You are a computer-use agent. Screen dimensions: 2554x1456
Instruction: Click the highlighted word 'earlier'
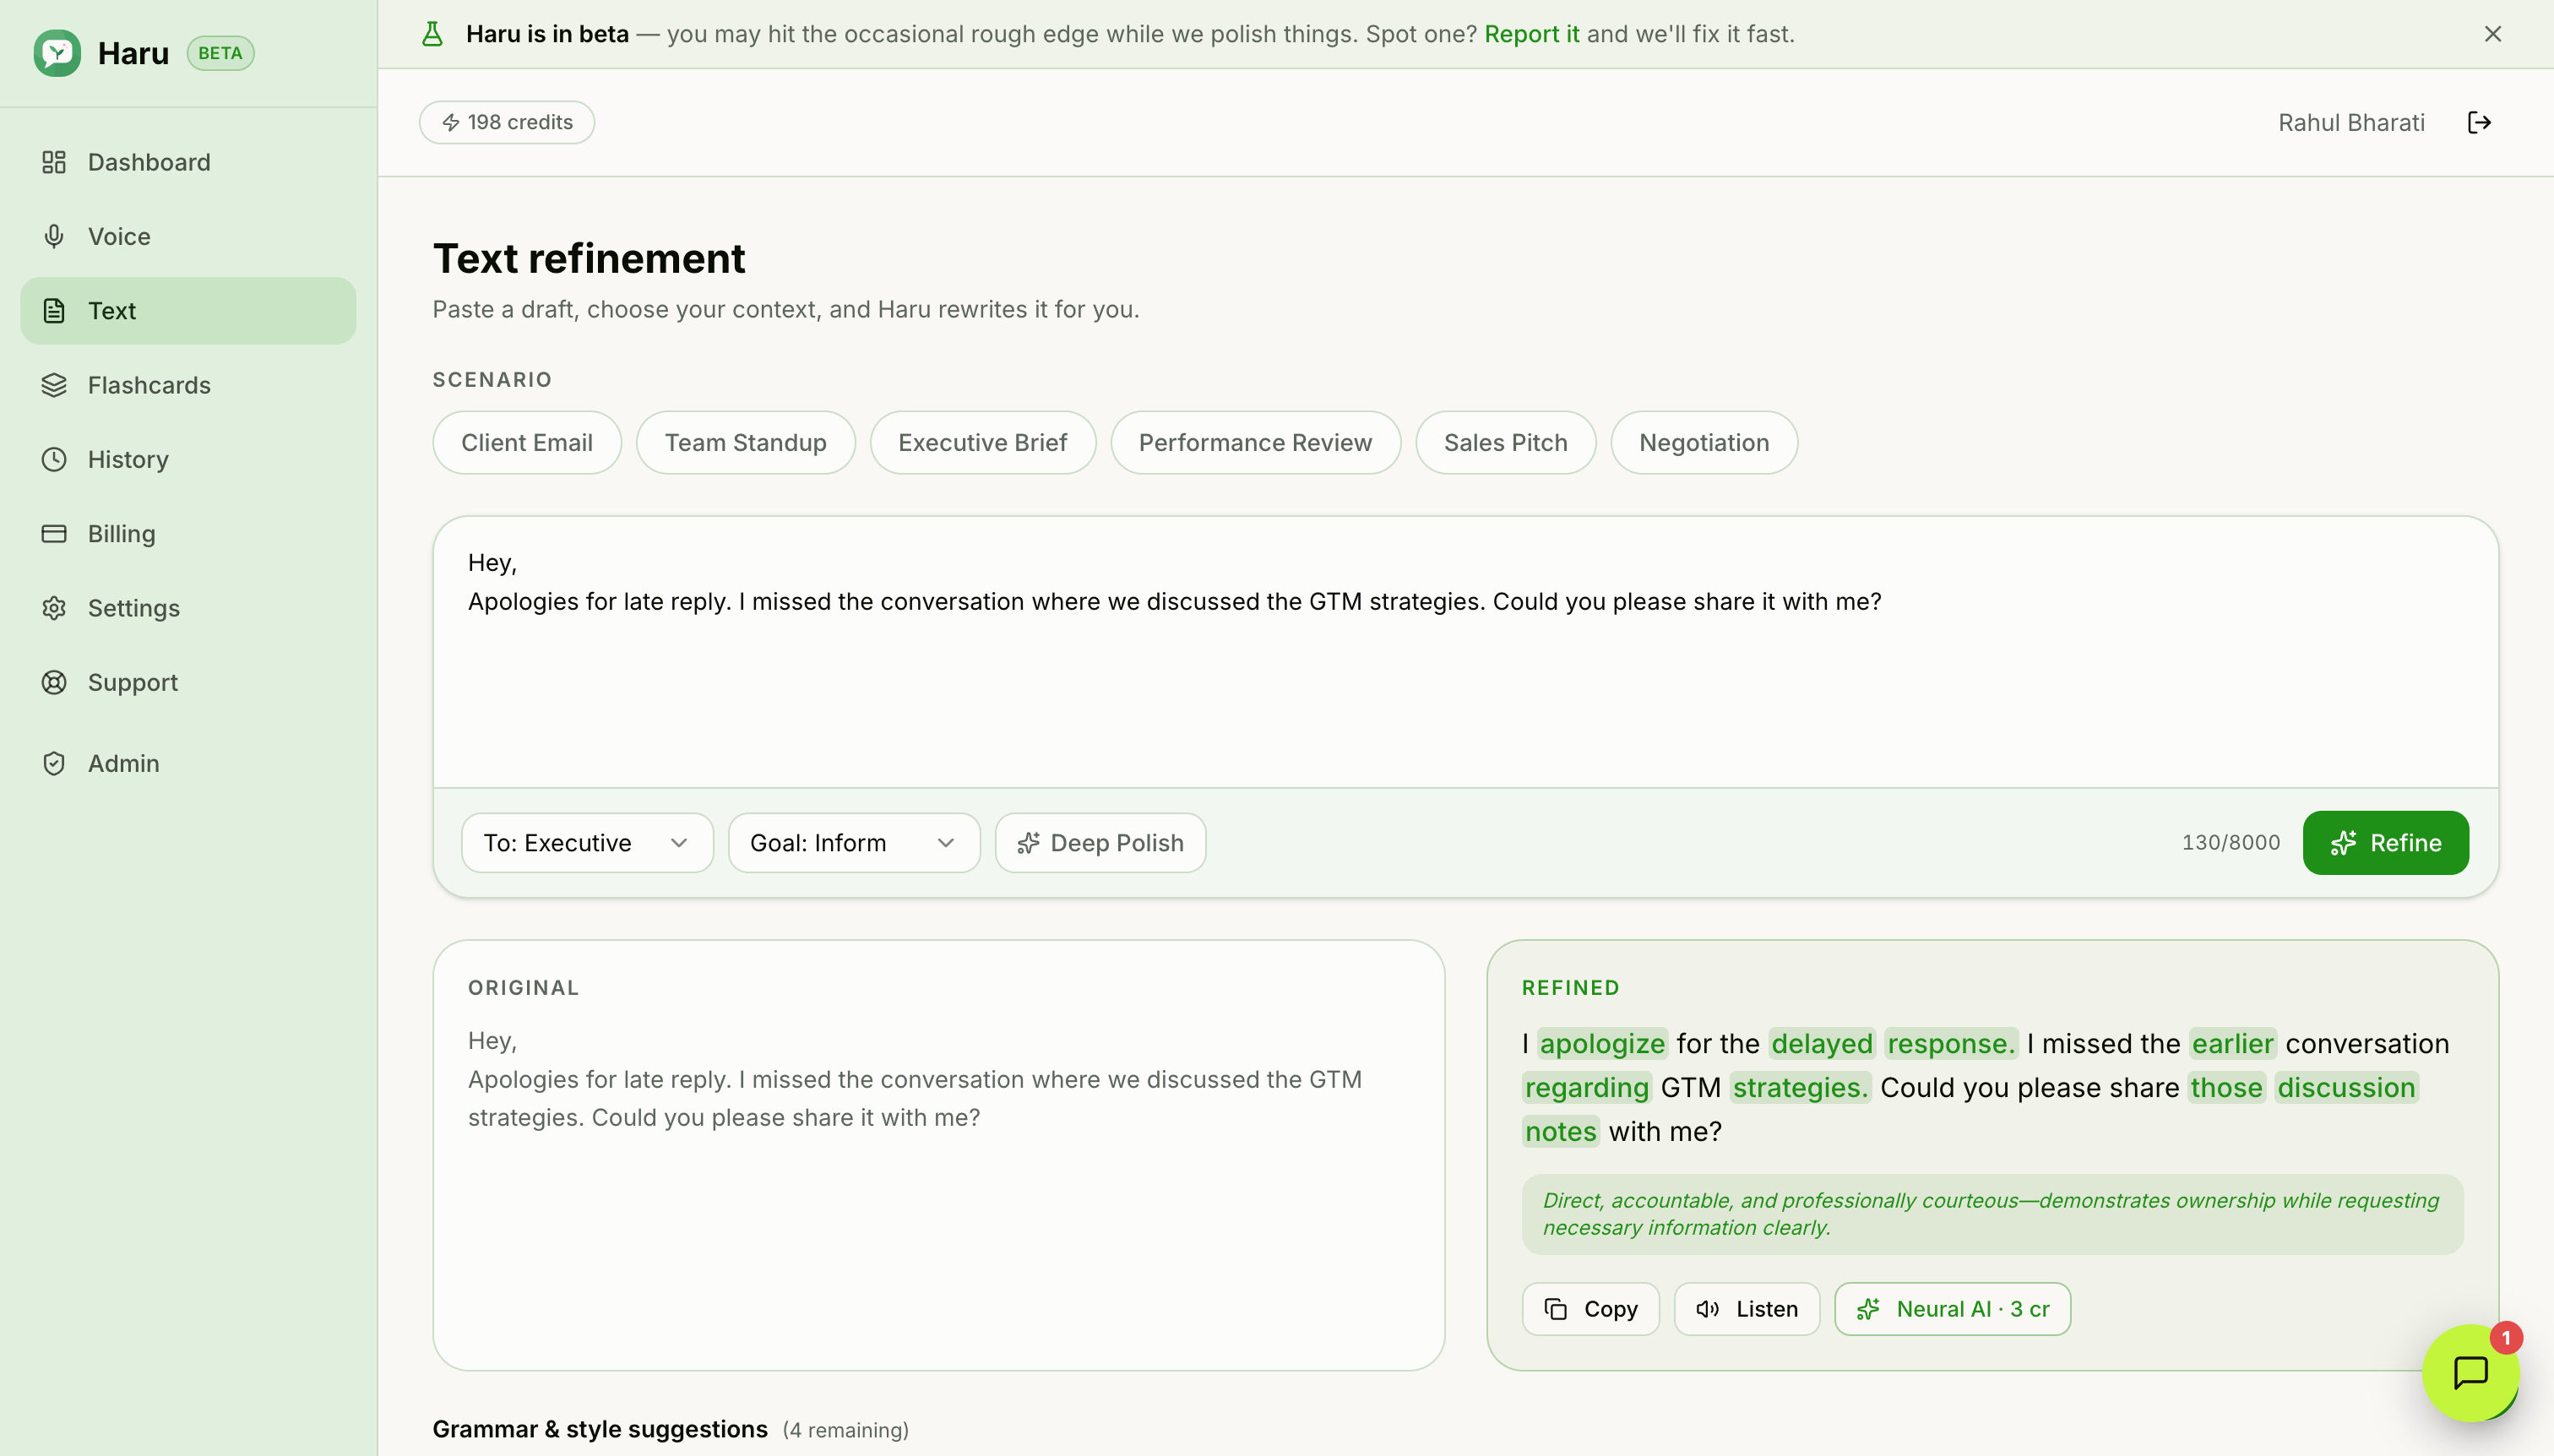tap(2233, 1043)
